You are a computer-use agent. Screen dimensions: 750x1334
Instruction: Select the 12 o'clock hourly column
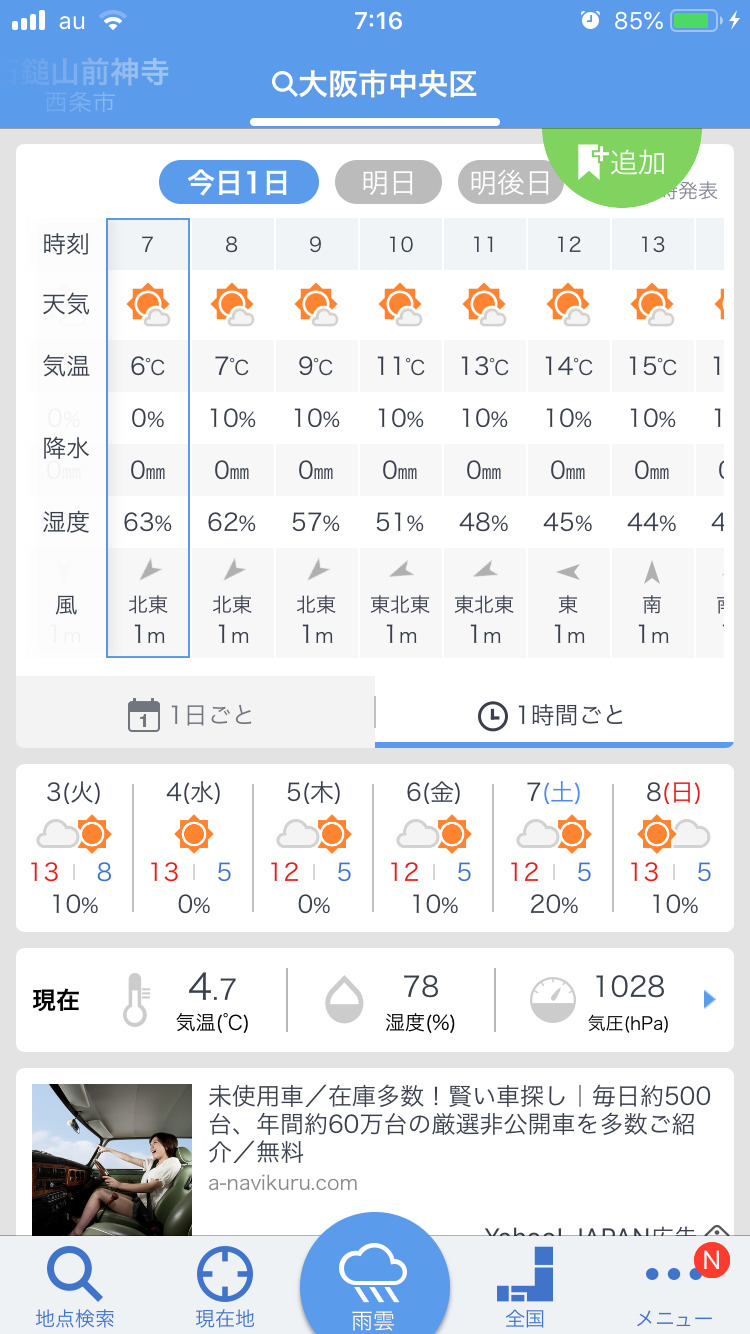569,440
